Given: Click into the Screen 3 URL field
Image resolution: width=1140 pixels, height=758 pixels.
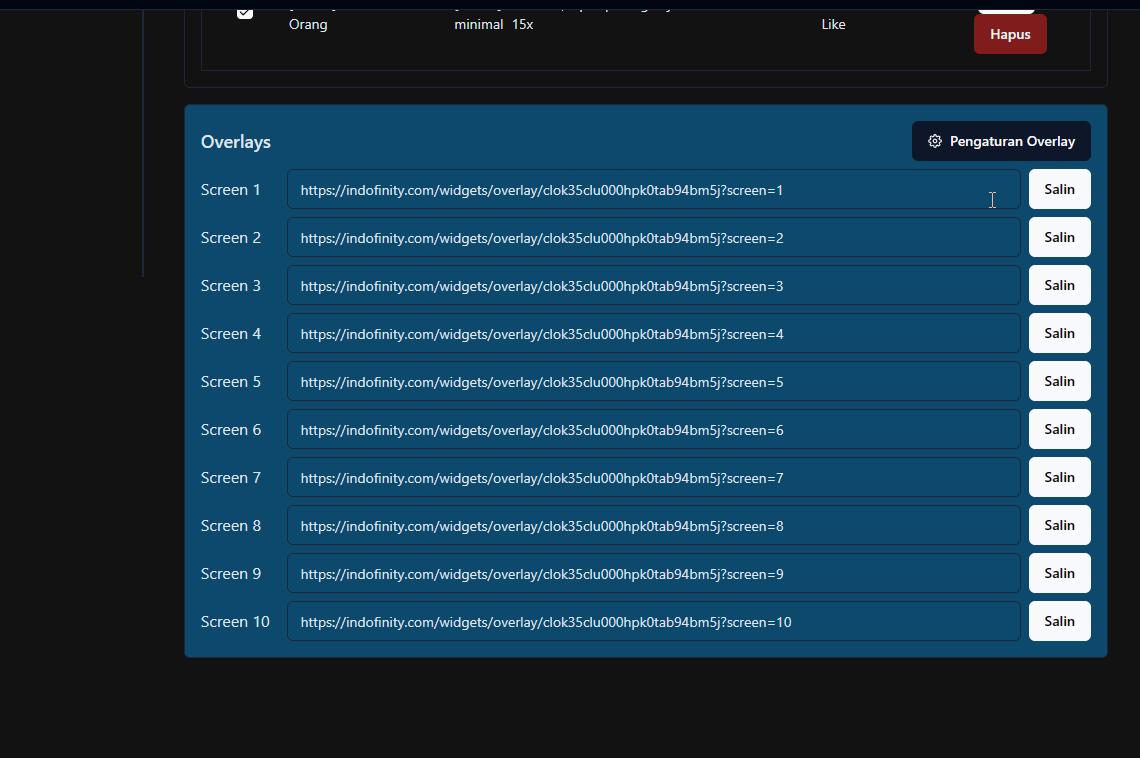Looking at the screenshot, I should pyautogui.click(x=653, y=285).
